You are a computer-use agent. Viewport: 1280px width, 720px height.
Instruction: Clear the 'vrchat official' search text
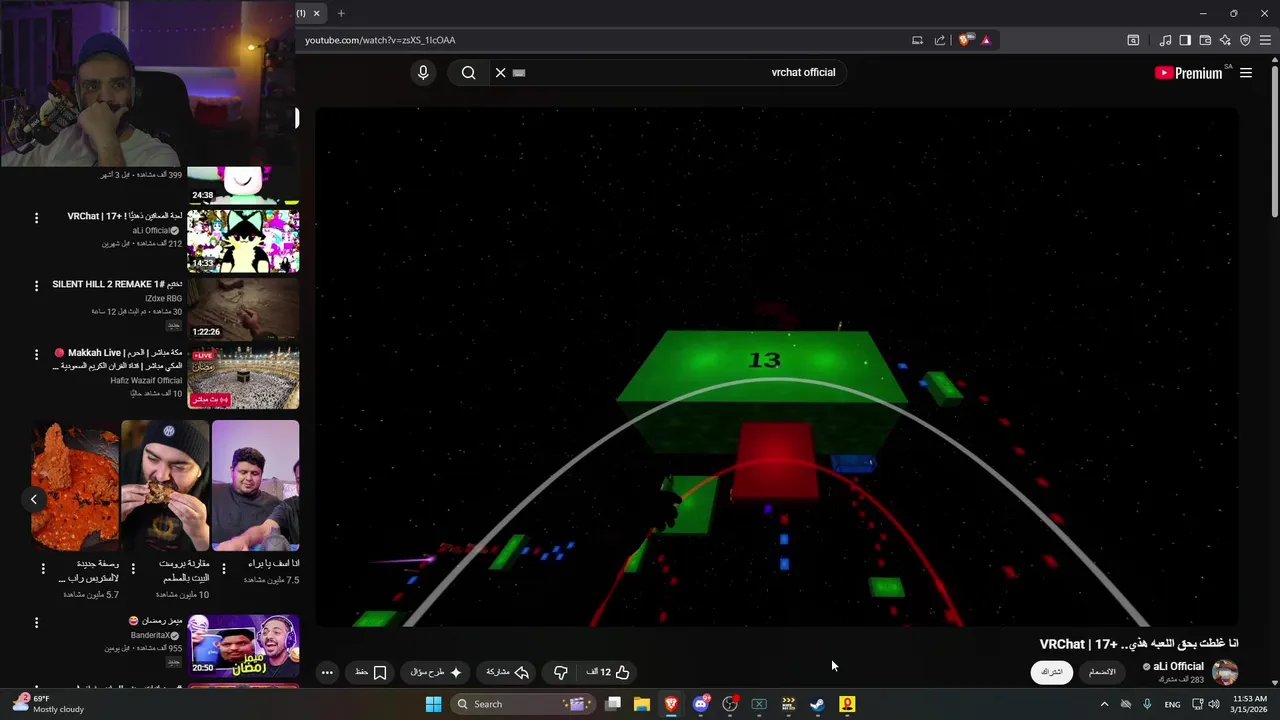coord(500,72)
